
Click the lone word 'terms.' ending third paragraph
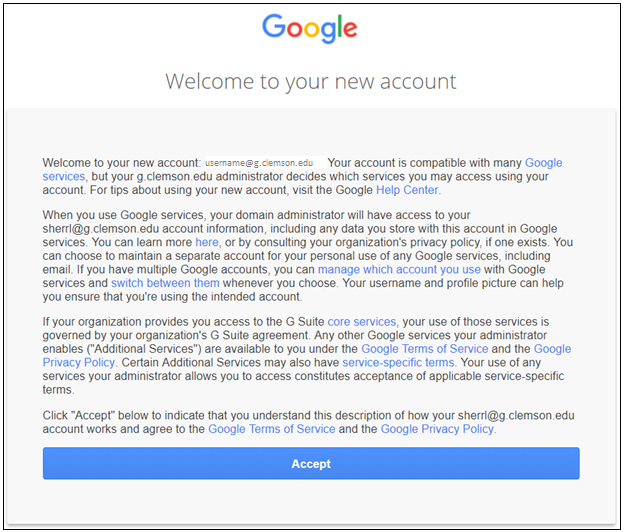(58, 390)
